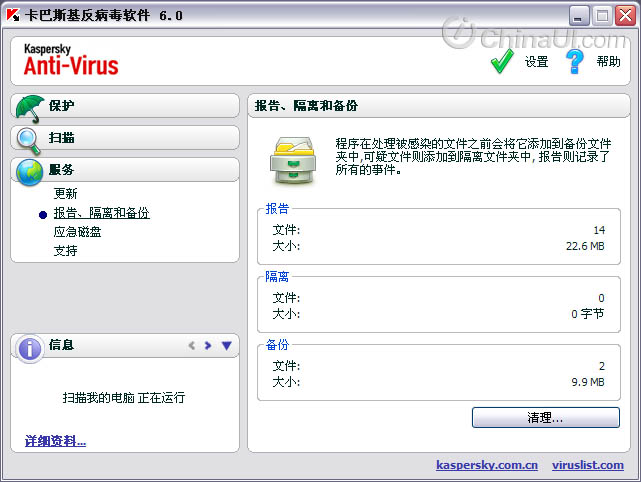Minimize the Kaspersky window
This screenshot has height=482, width=641.
tap(579, 16)
